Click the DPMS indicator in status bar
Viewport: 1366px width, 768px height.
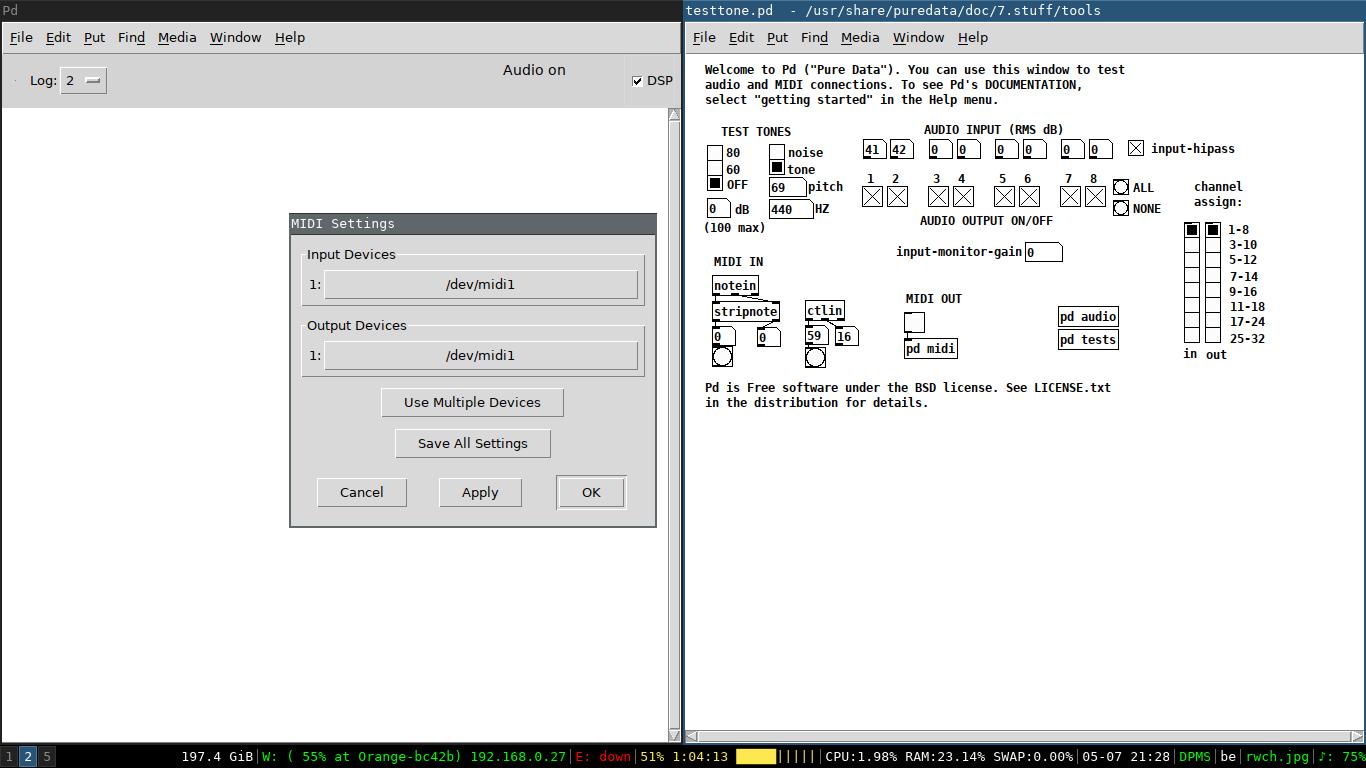point(1194,757)
